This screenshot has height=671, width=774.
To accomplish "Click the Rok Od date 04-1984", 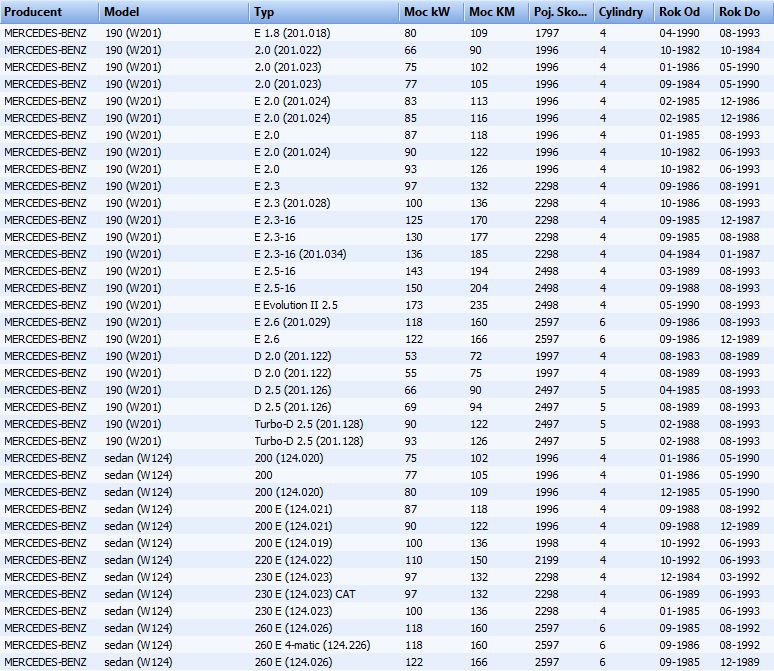I will (679, 254).
